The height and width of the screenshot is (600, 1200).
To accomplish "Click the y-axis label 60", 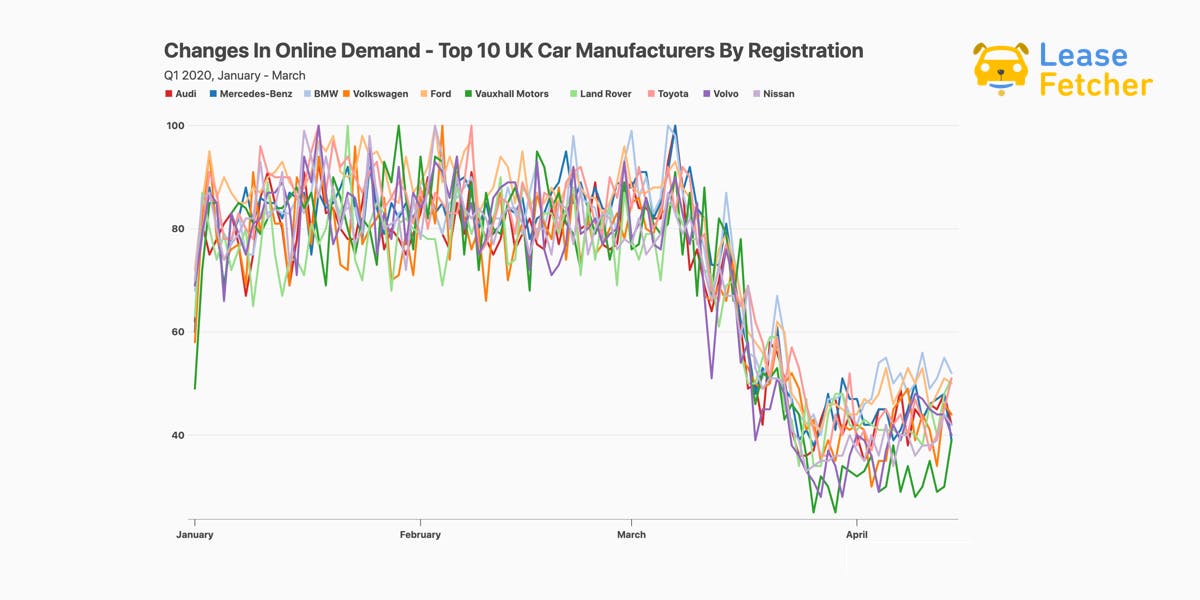I will coord(178,332).
